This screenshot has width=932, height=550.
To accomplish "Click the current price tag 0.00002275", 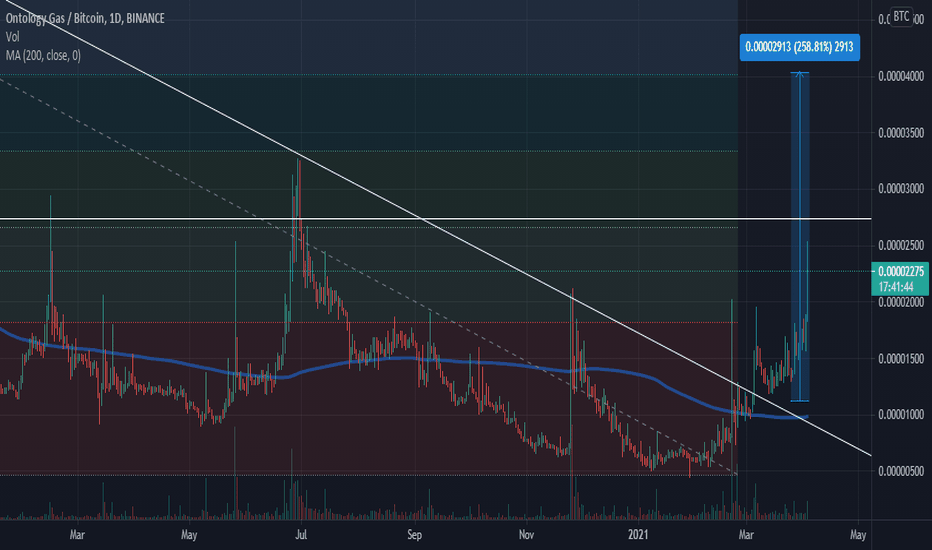I will pyautogui.click(x=900, y=271).
